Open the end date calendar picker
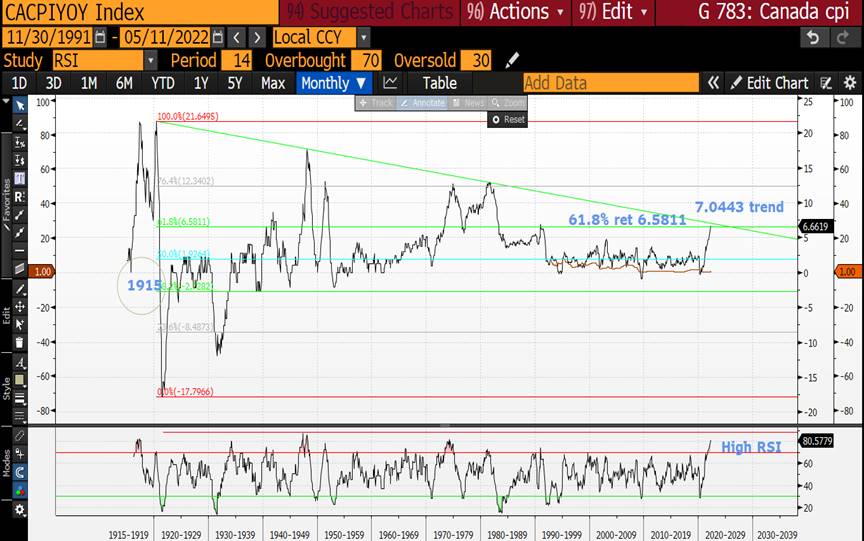Image resolution: width=864 pixels, height=541 pixels. (x=218, y=37)
